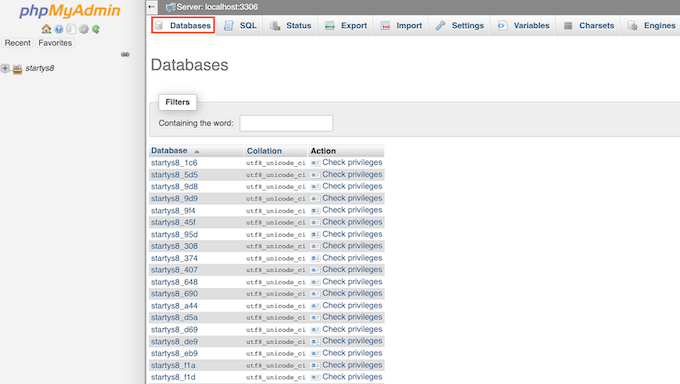This screenshot has height=384, width=680.
Task: Open database startys8_d5a
Action: point(174,318)
